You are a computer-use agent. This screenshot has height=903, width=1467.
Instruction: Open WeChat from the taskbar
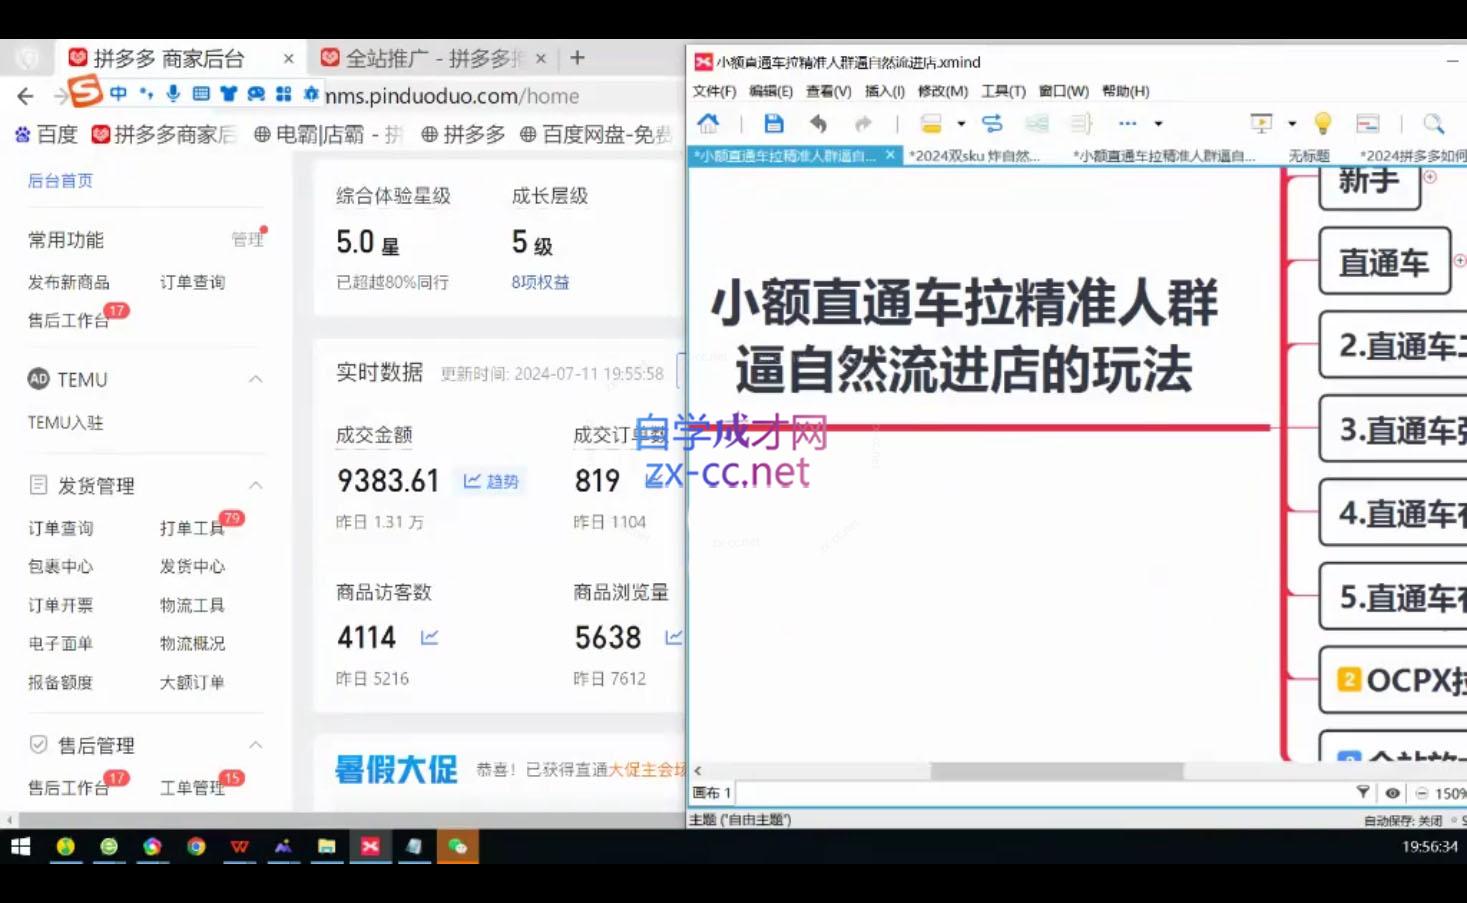click(x=457, y=847)
